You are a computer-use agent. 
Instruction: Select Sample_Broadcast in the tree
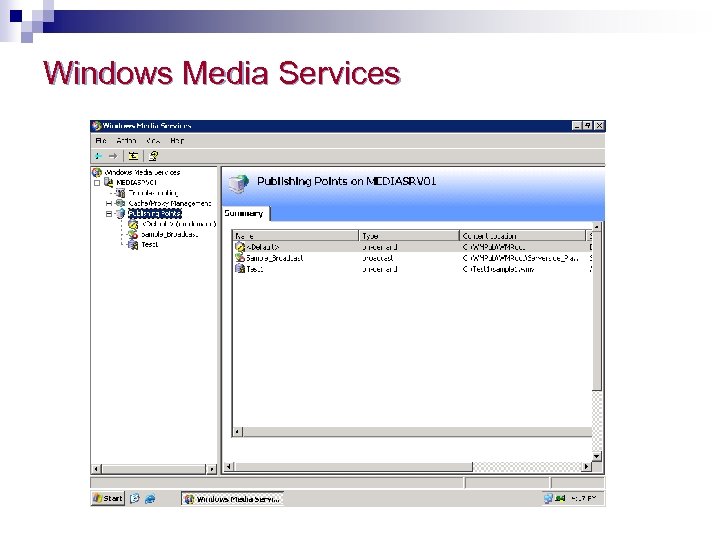click(x=169, y=234)
